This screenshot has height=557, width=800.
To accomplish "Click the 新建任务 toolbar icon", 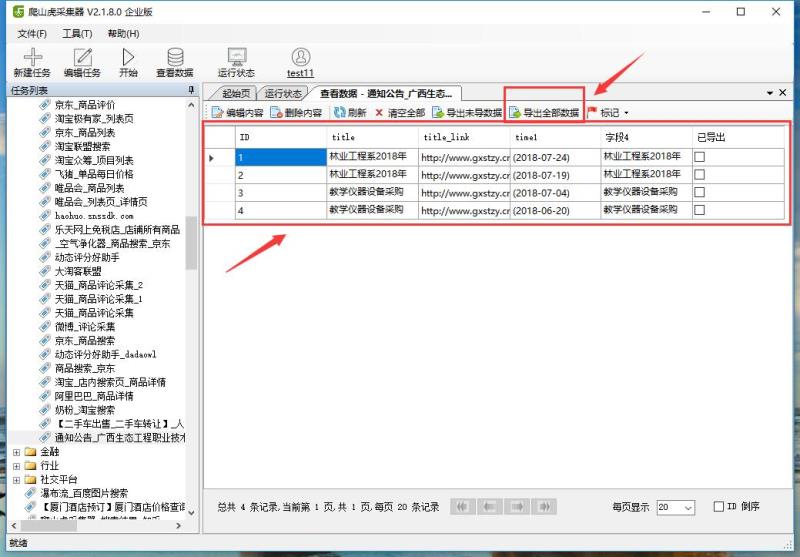I will [32, 62].
